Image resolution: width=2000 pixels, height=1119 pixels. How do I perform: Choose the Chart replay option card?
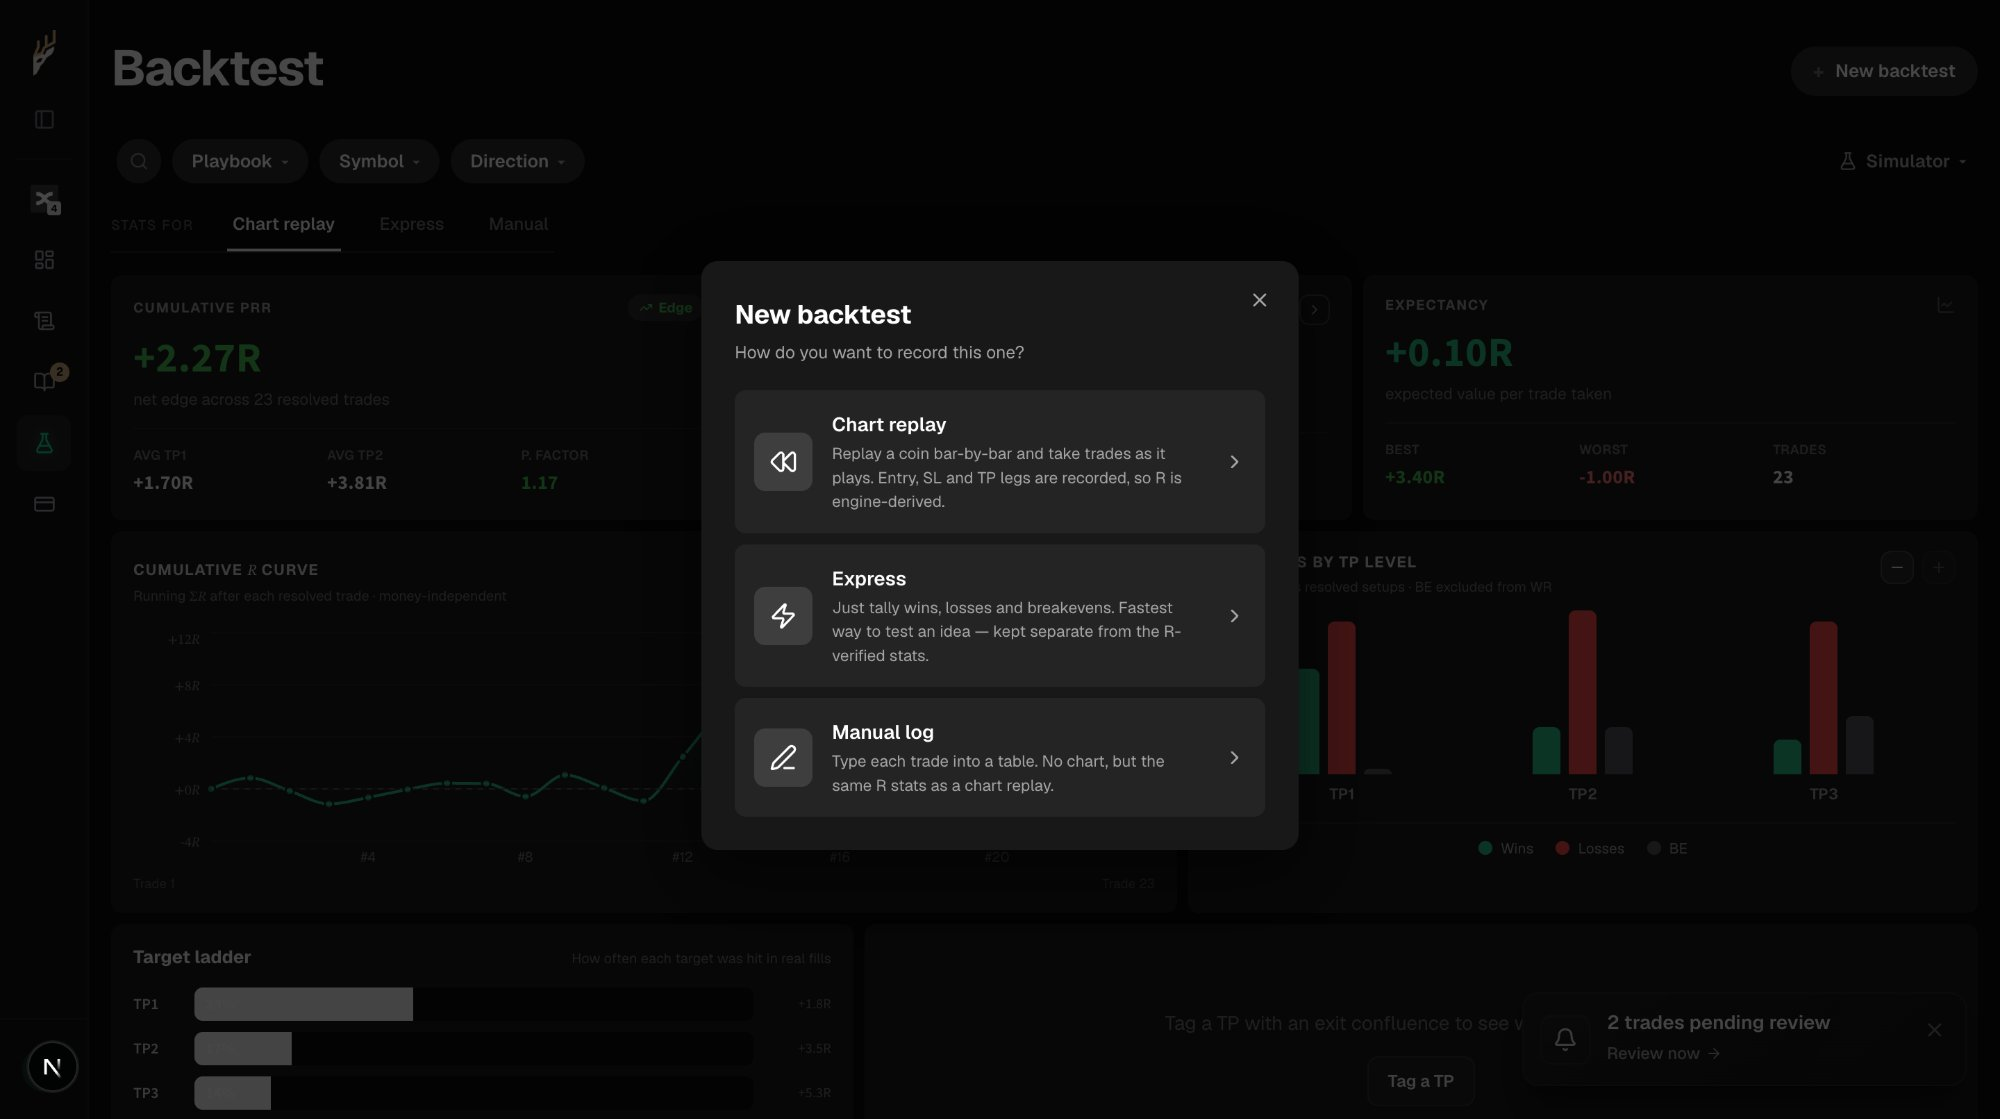pyautogui.click(x=999, y=461)
